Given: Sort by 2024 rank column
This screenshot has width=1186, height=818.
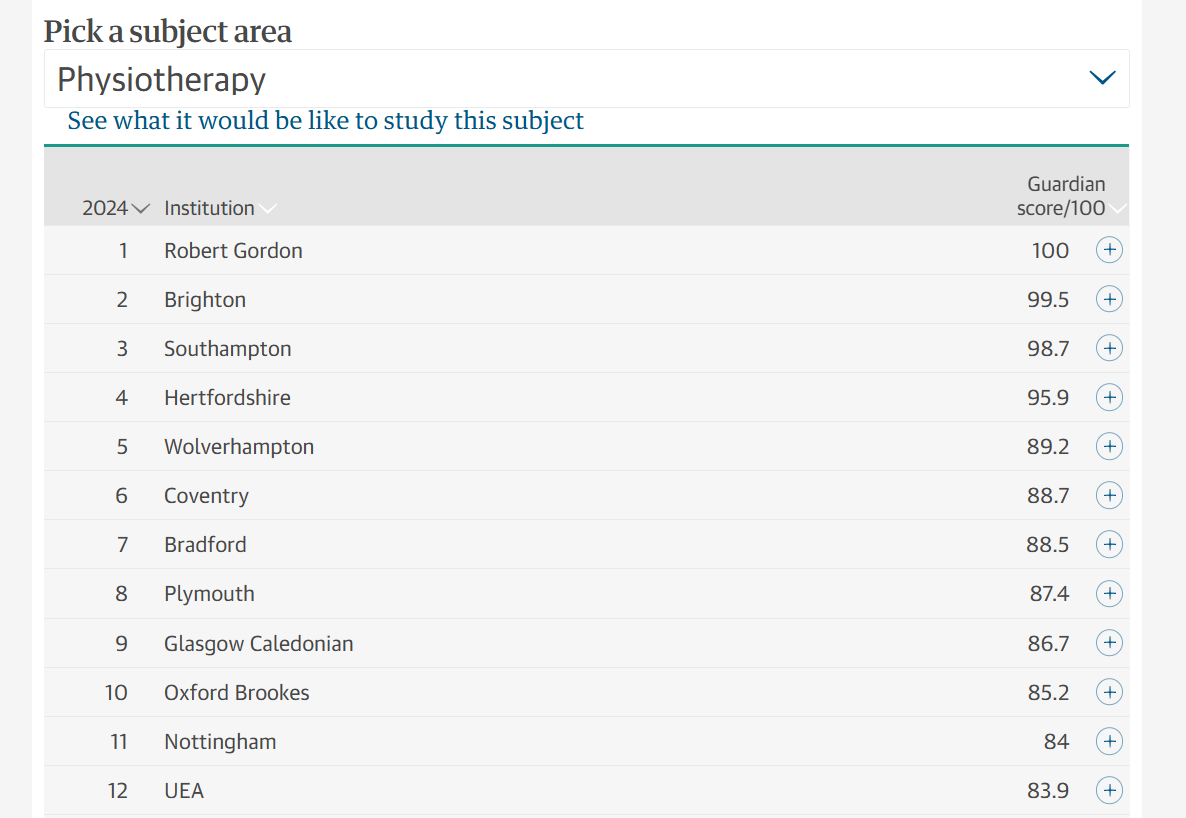Looking at the screenshot, I should tap(115, 208).
